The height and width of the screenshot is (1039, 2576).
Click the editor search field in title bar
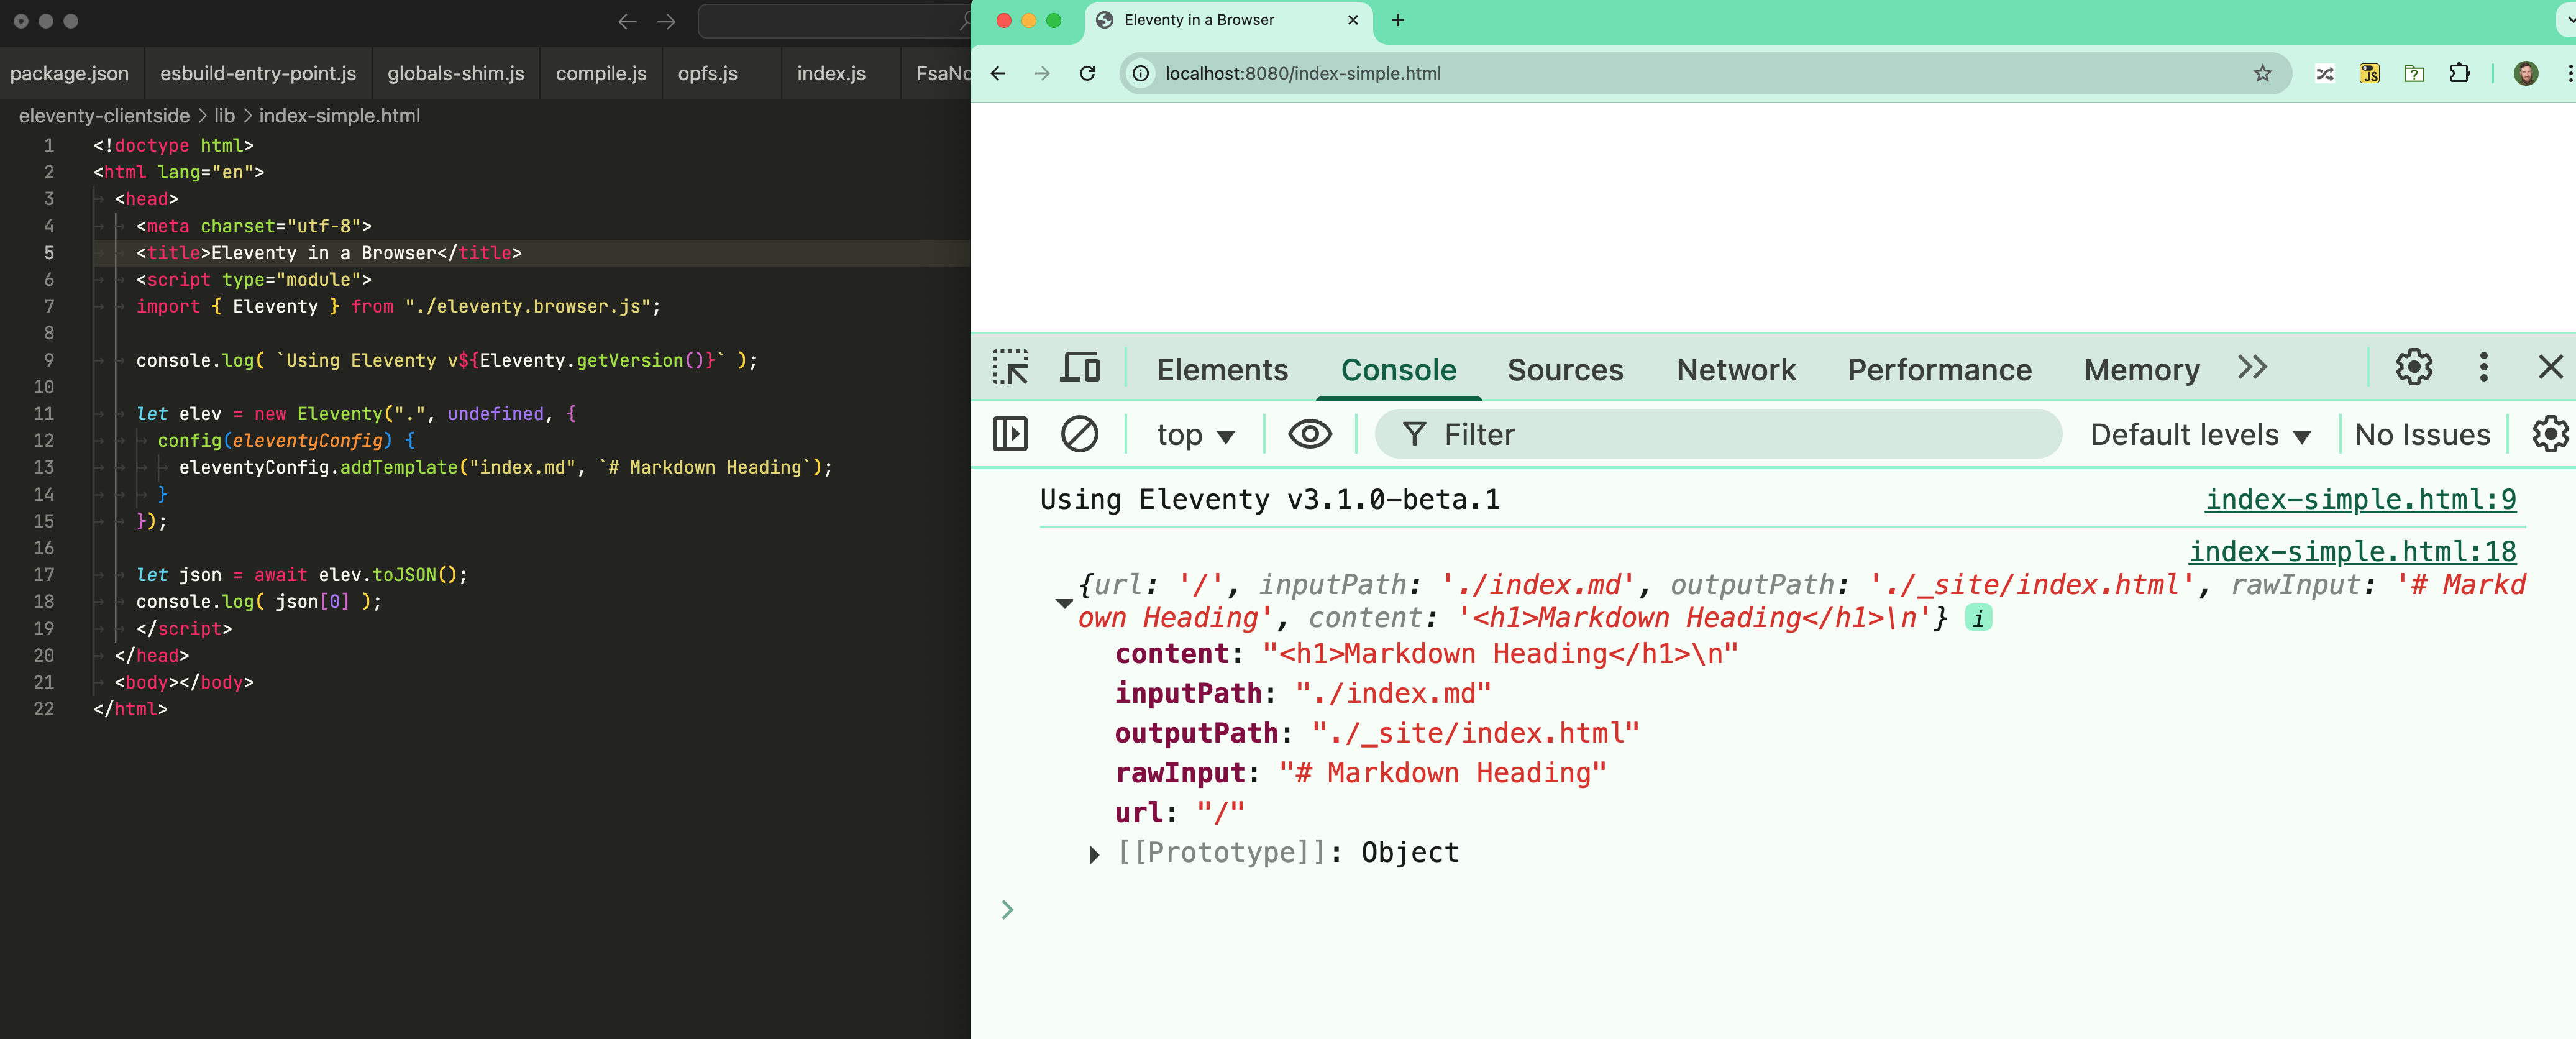click(x=833, y=21)
